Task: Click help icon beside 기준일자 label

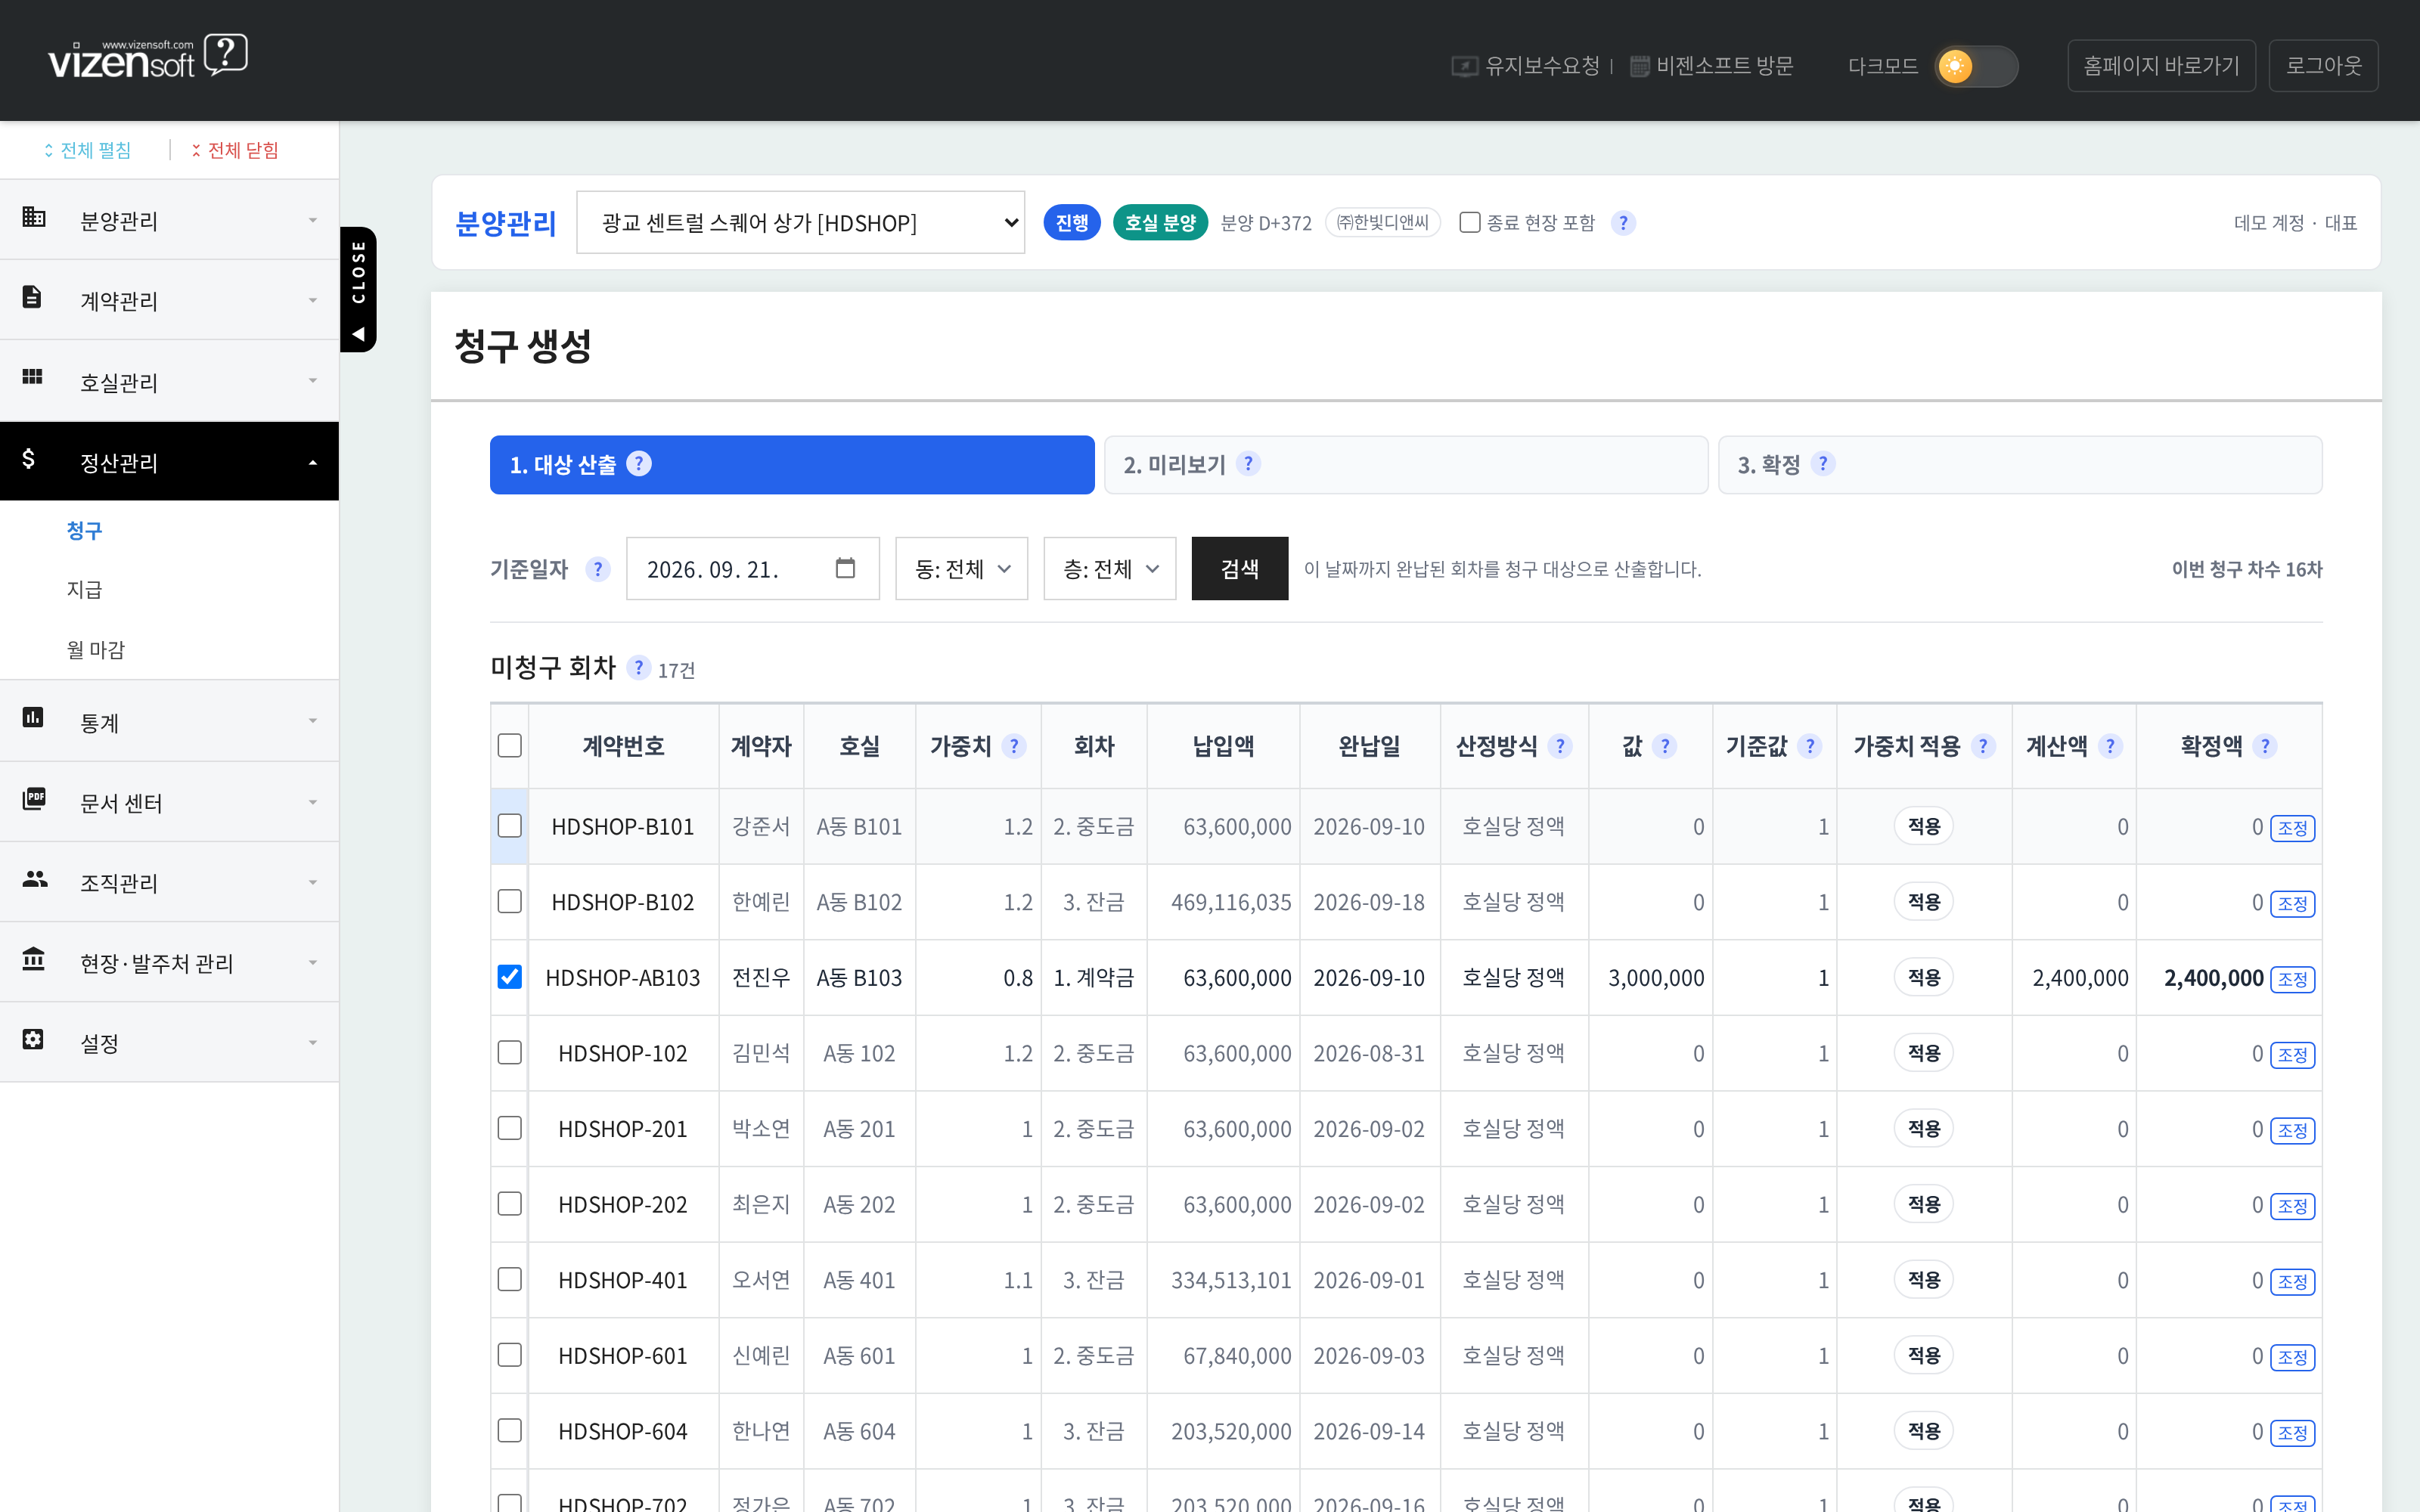Action: click(598, 569)
